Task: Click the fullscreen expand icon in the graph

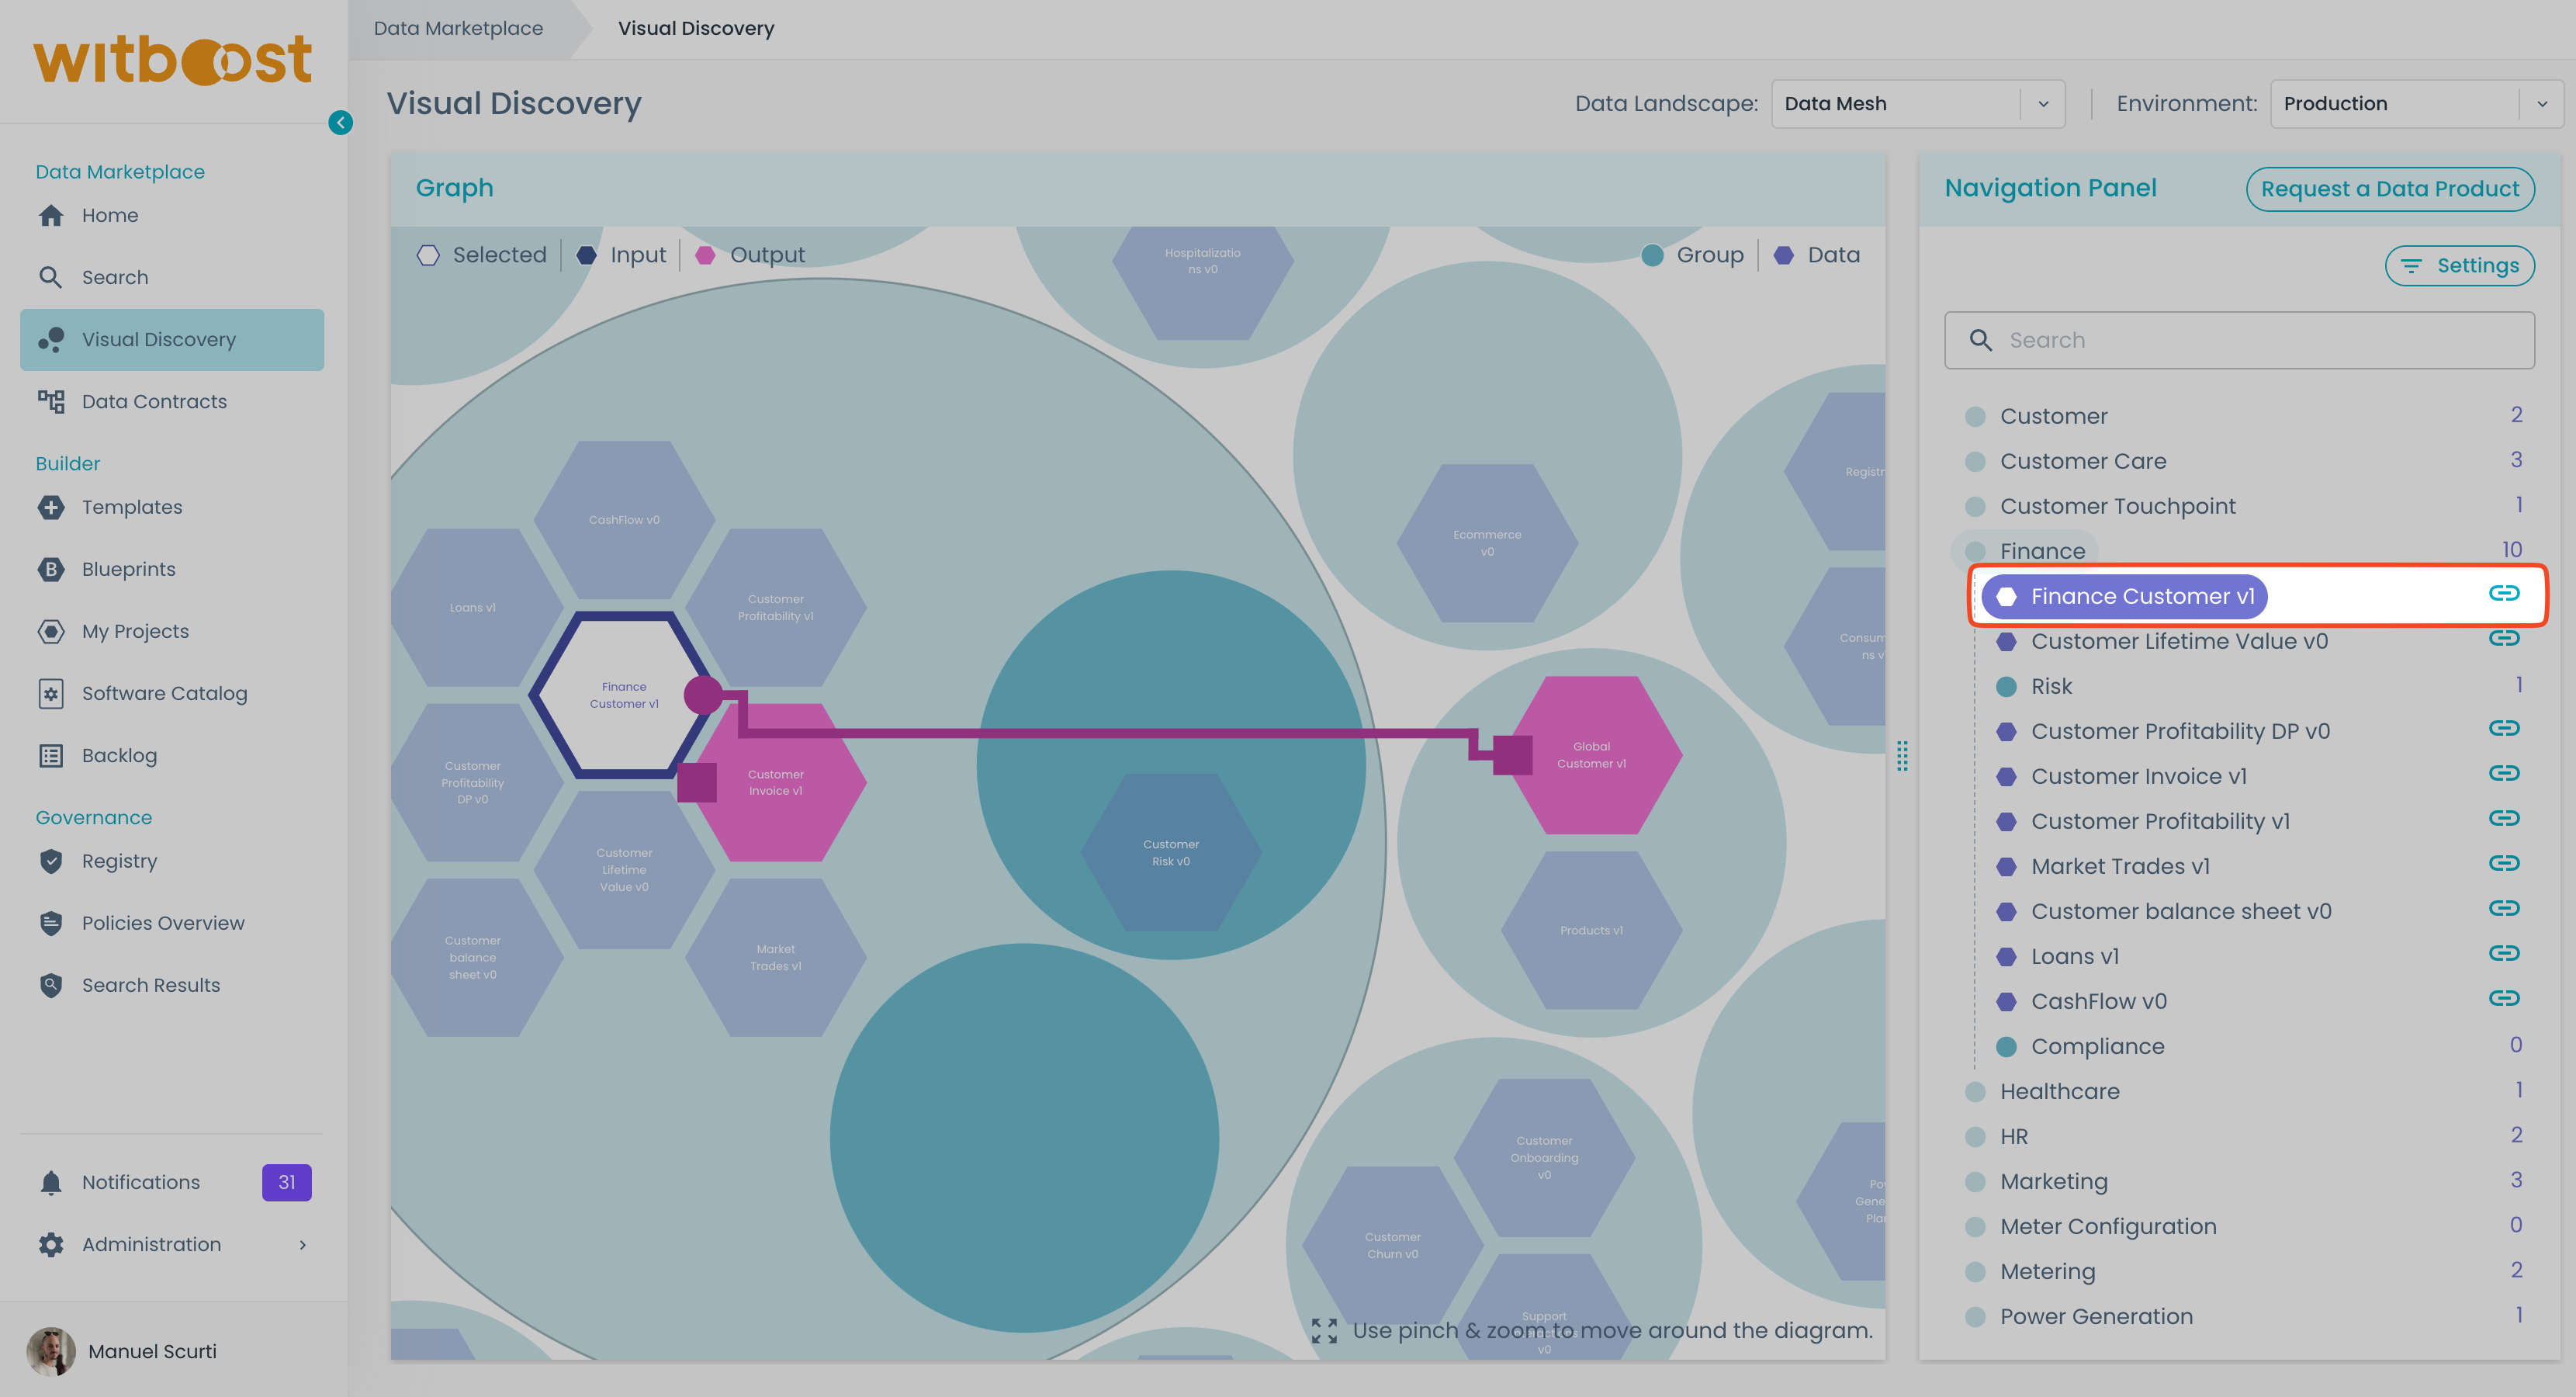Action: [x=1324, y=1330]
